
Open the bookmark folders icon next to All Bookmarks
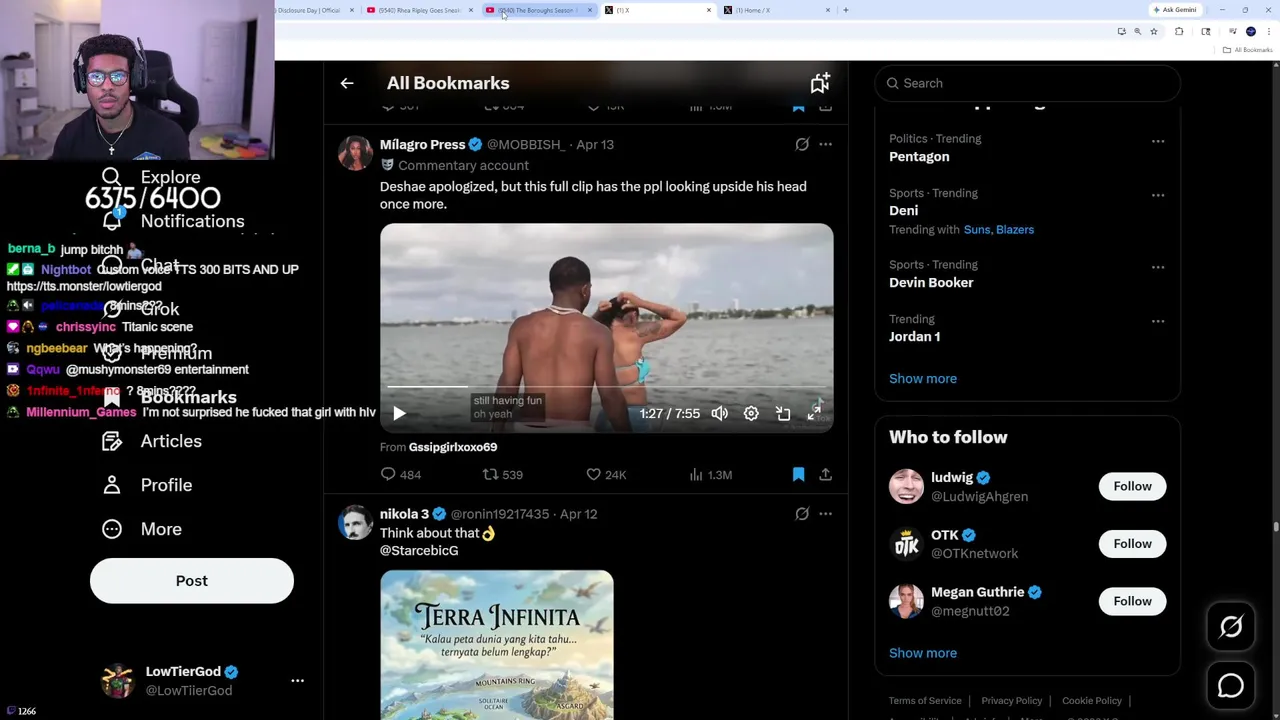click(820, 83)
